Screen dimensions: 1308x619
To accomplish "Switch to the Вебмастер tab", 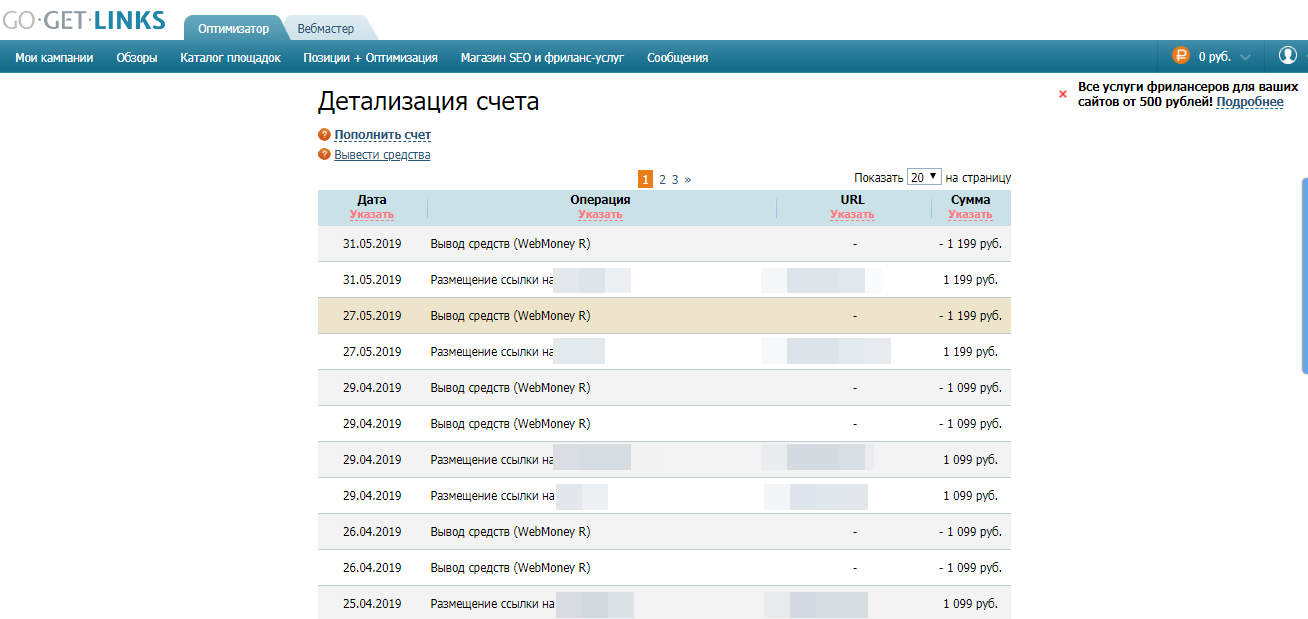I will pyautogui.click(x=325, y=29).
